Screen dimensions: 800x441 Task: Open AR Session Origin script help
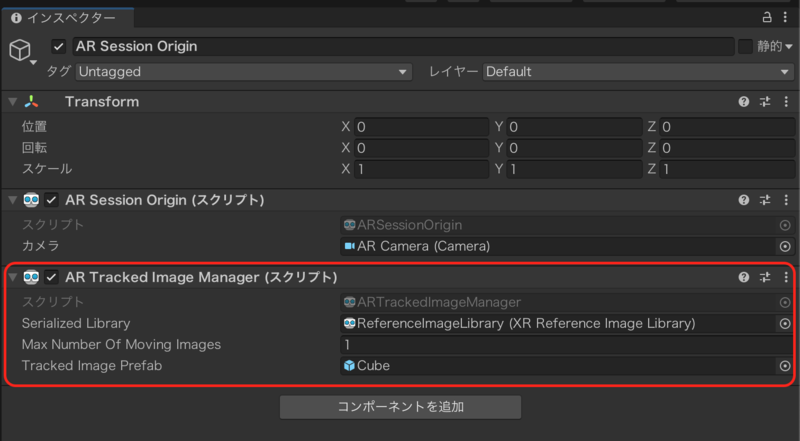[x=744, y=200]
